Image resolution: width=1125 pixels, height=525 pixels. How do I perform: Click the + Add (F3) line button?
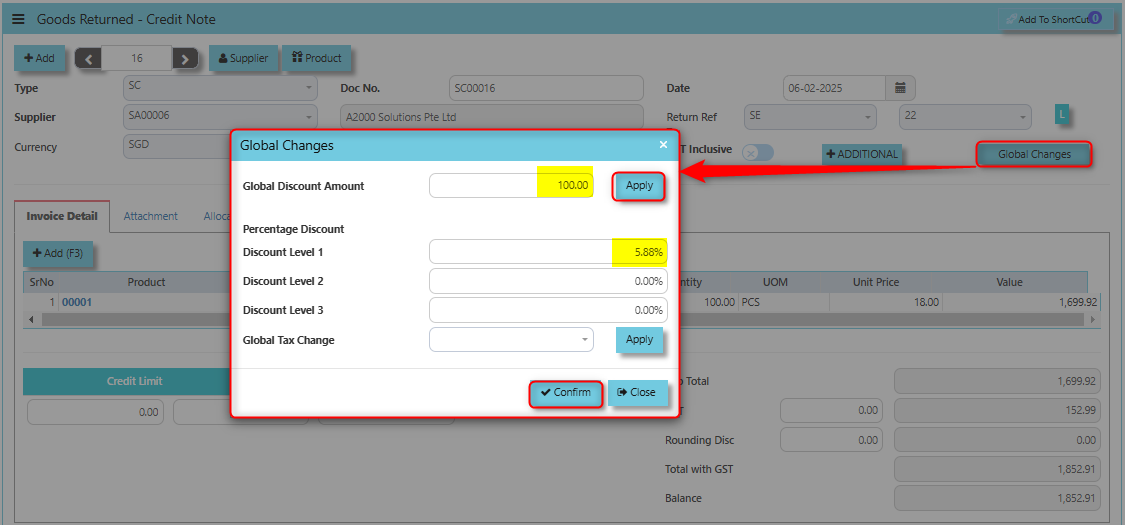click(x=58, y=253)
